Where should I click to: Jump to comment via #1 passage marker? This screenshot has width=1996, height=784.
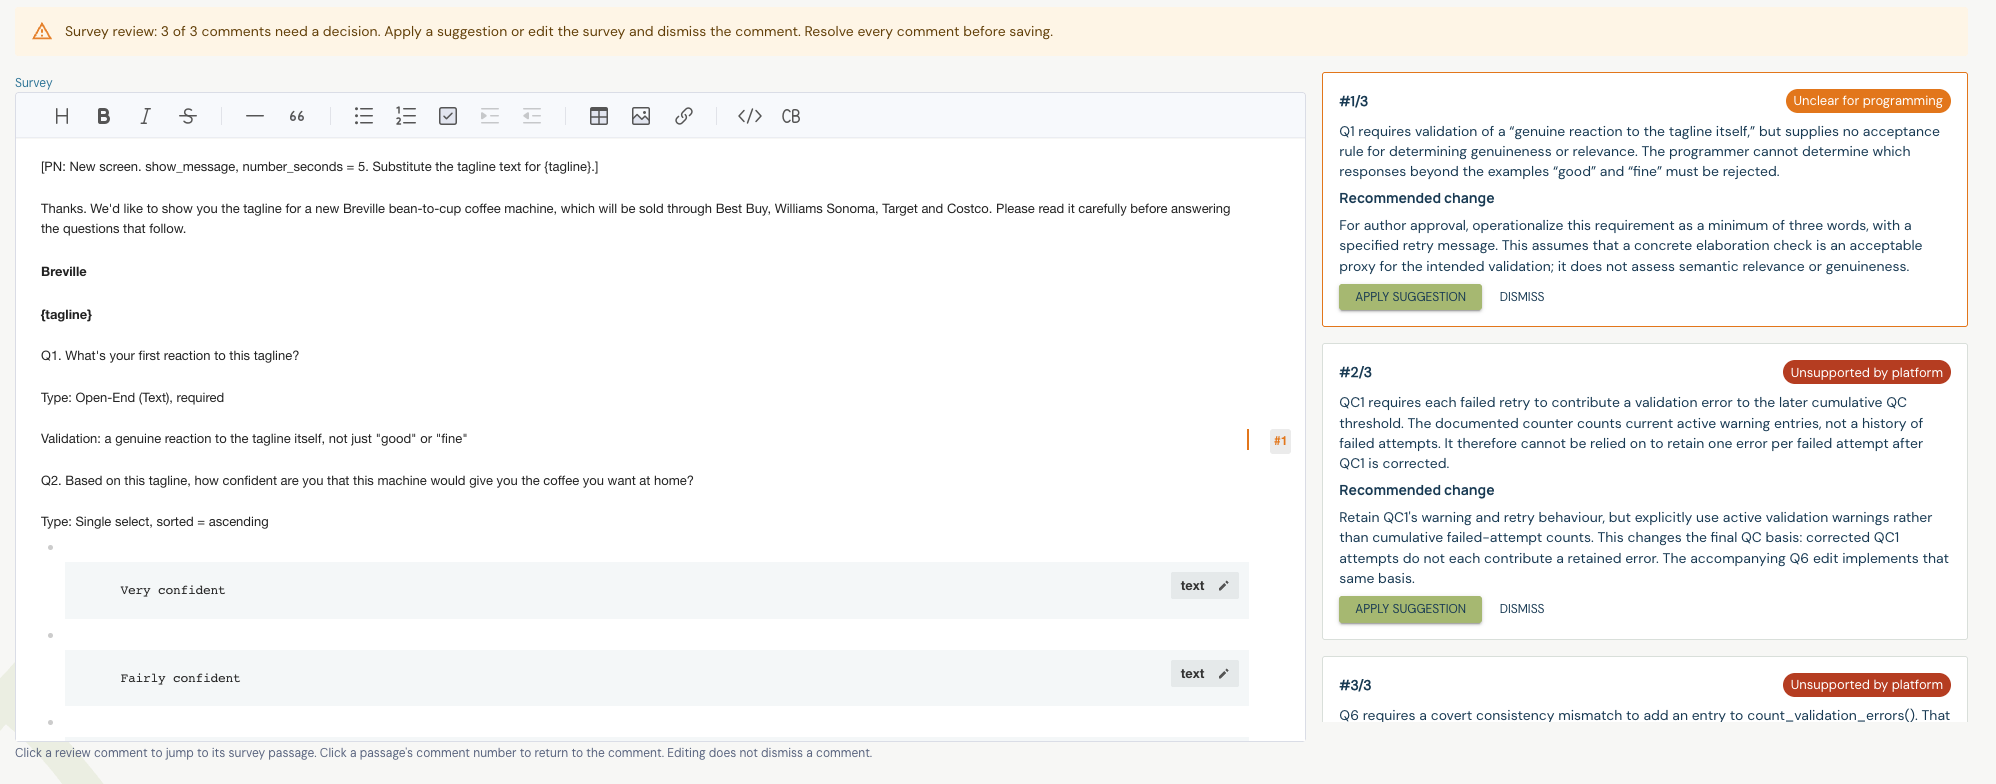[x=1280, y=441]
